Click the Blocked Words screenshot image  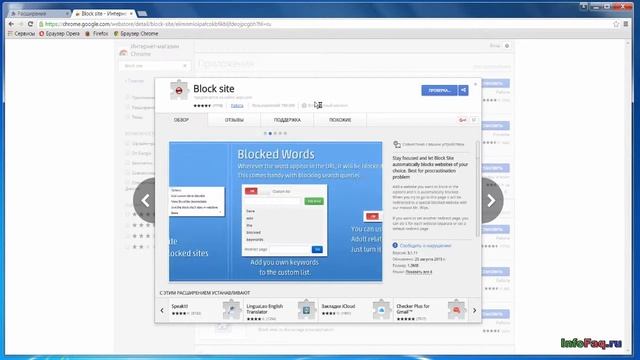click(276, 211)
